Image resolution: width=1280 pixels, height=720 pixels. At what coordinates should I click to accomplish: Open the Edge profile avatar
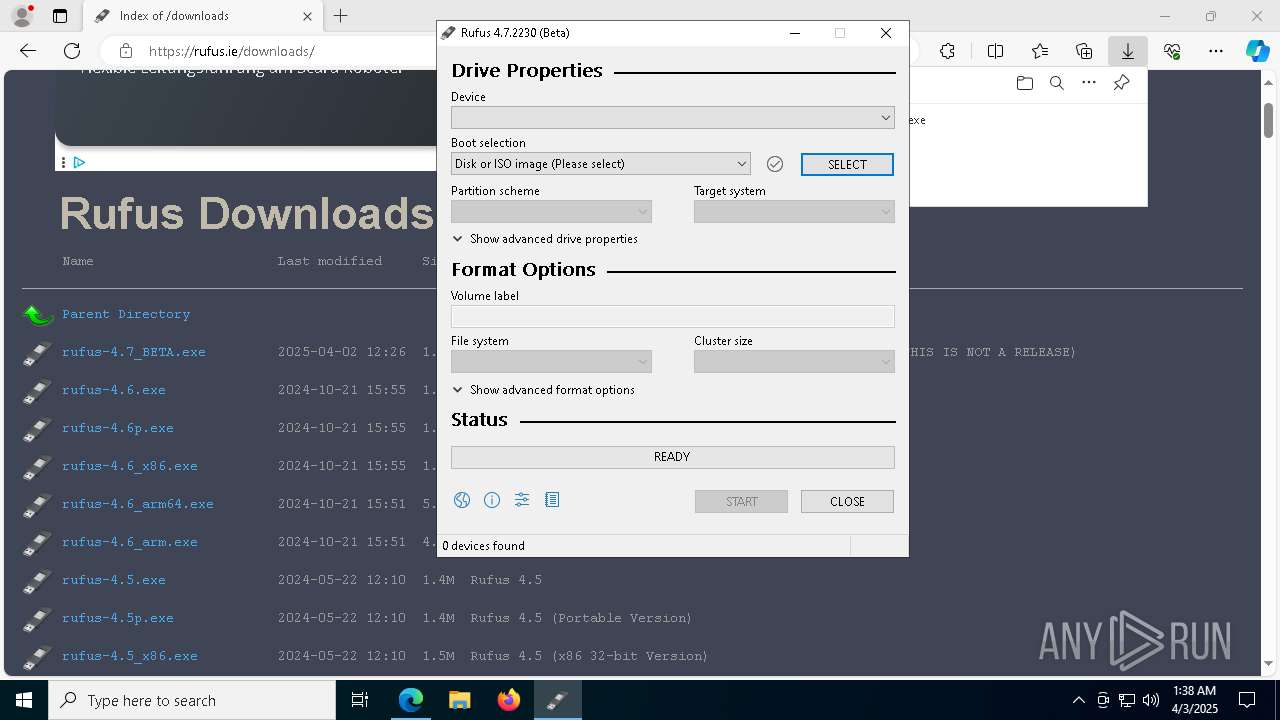21,16
